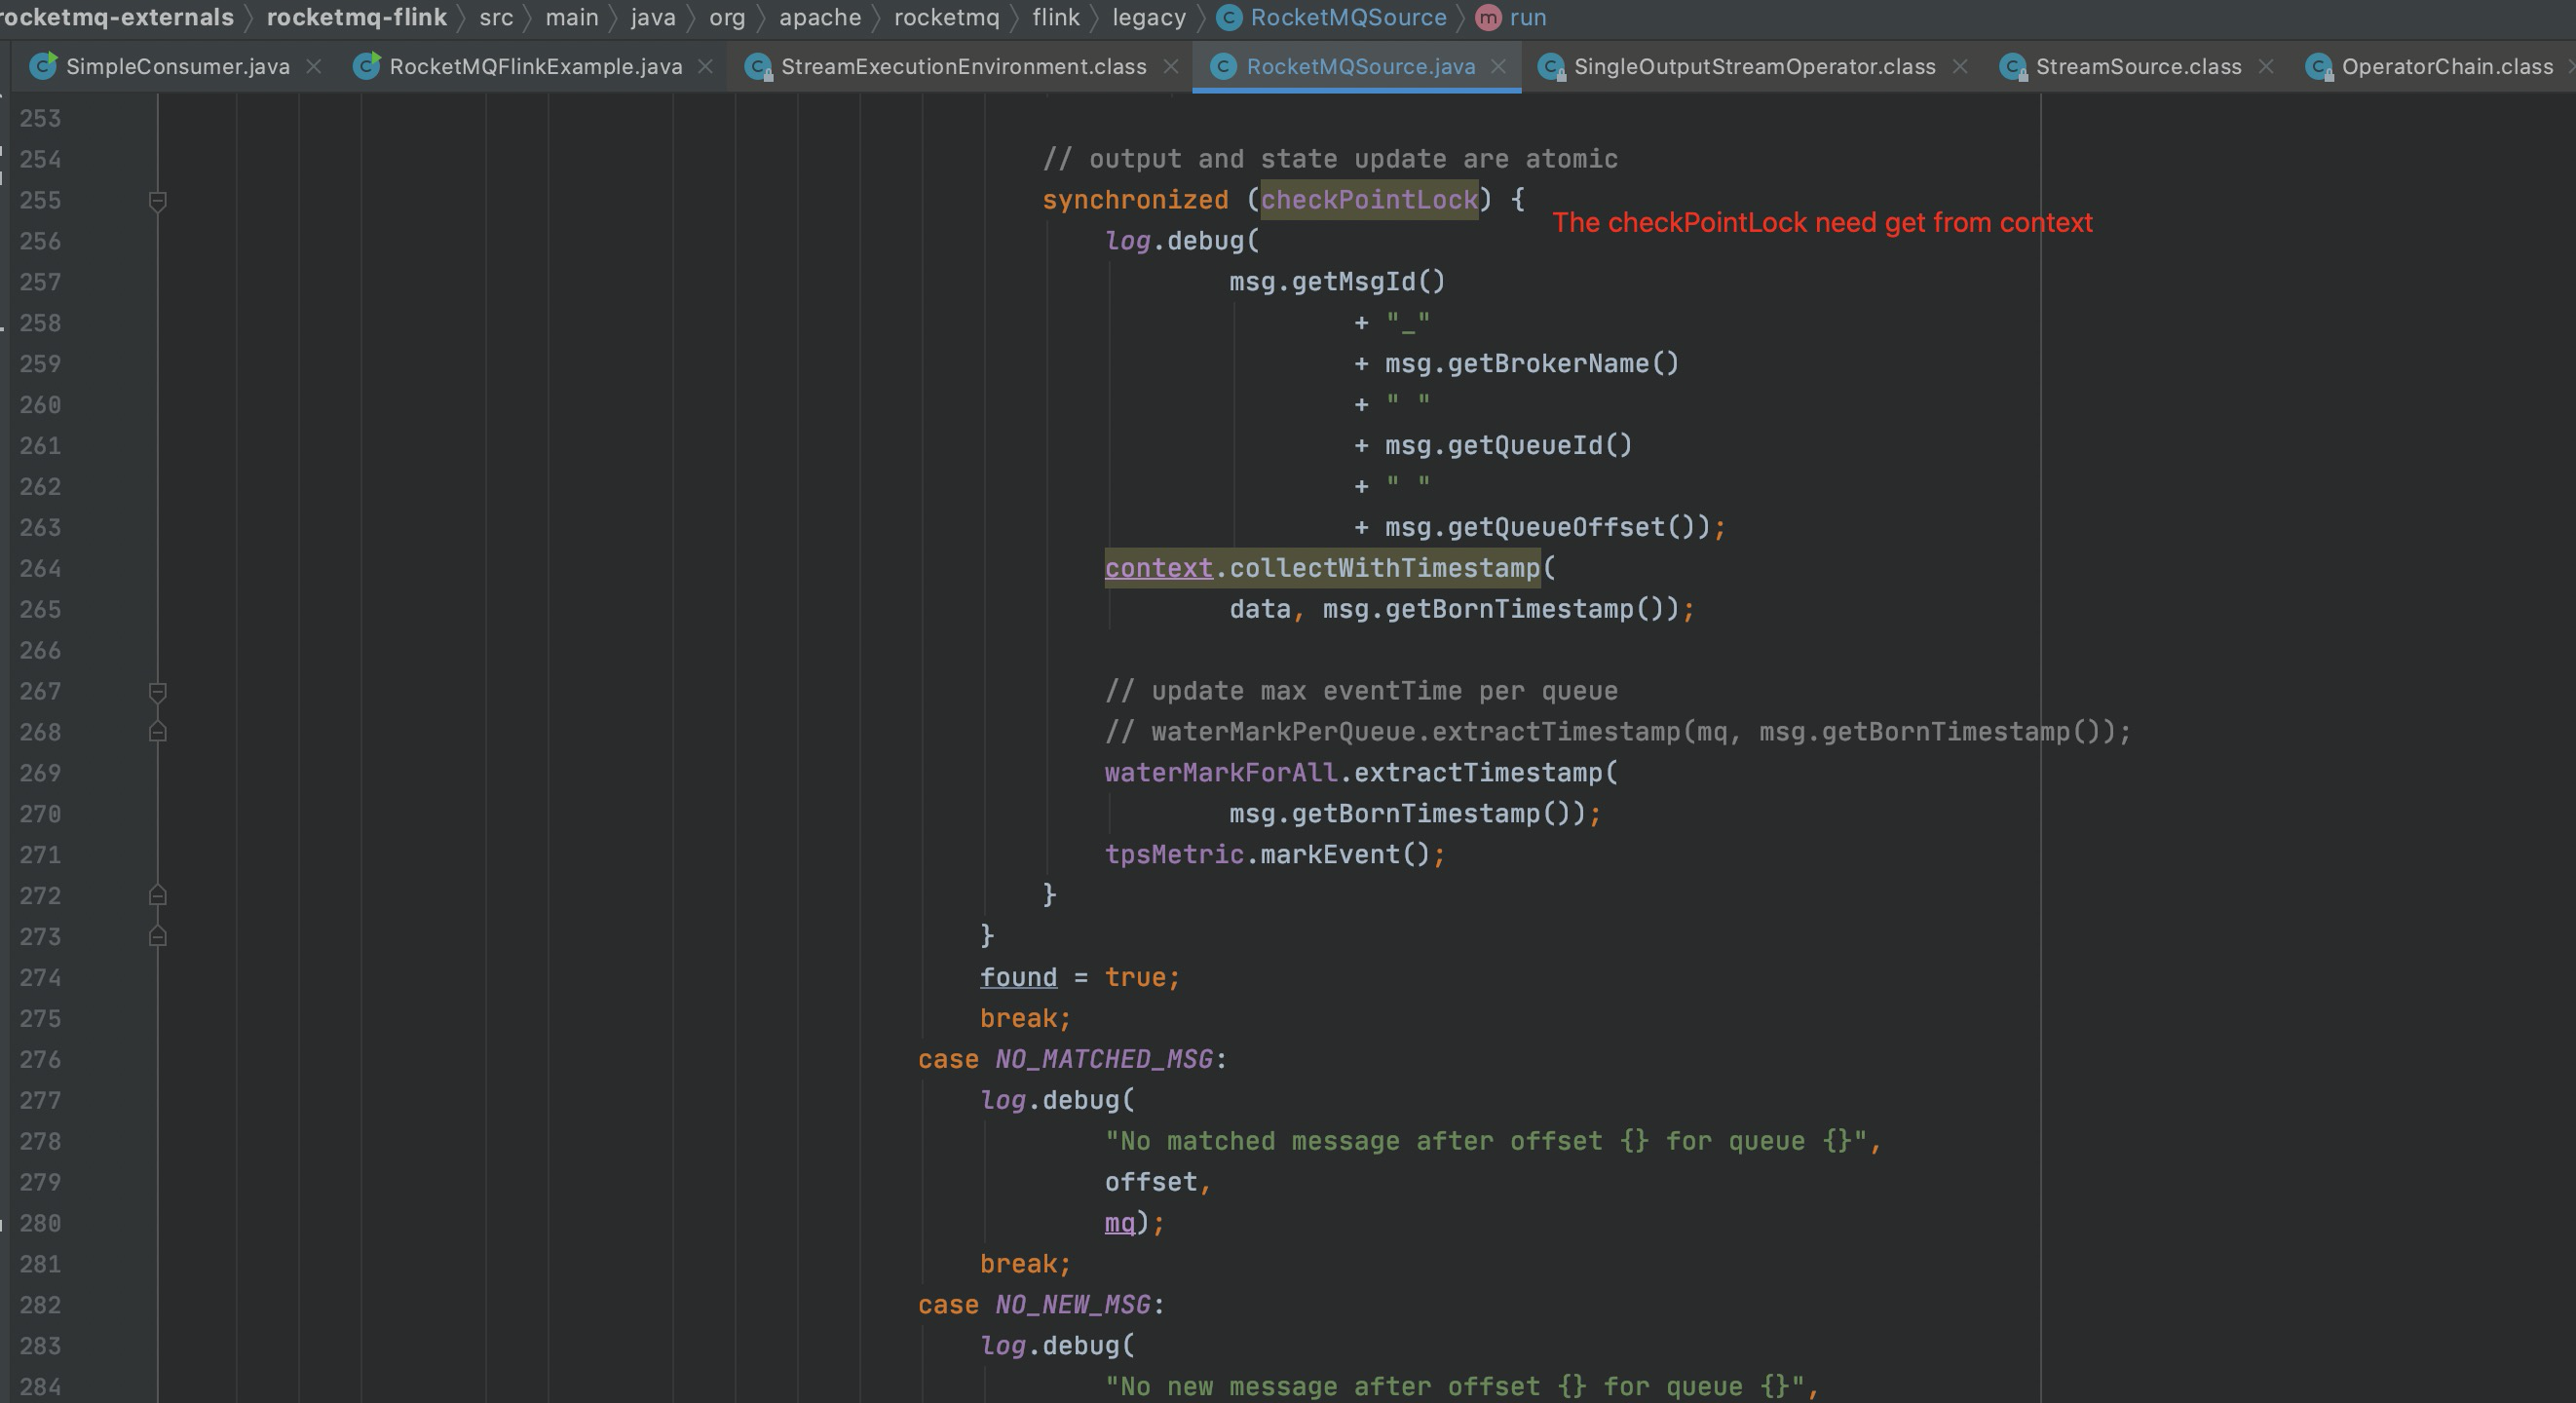The width and height of the screenshot is (2576, 1403).
Task: Click fold end marker at line 273
Action: click(x=157, y=937)
